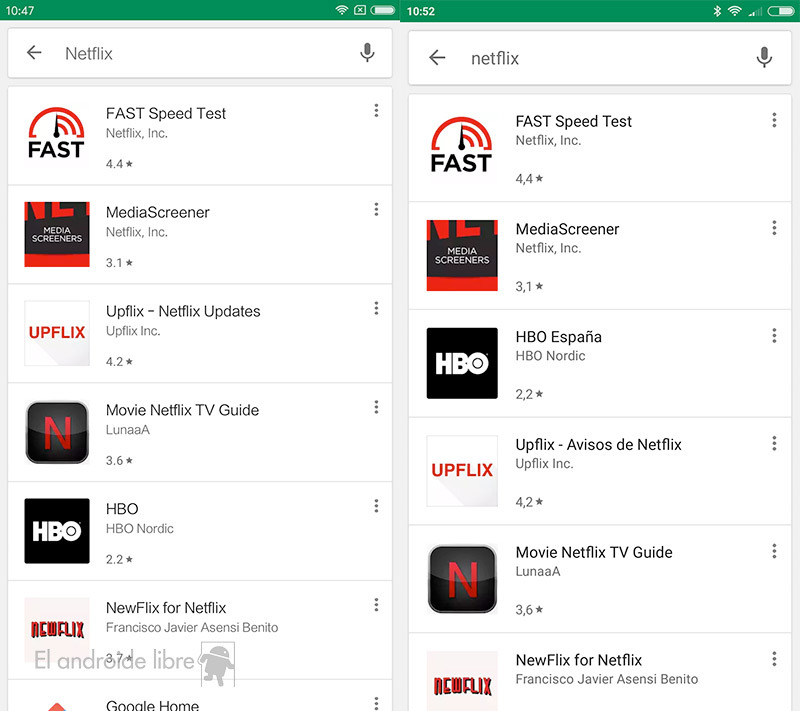This screenshot has height=711, width=800.
Task: Tap microphone icon in left phone's search bar
Action: (x=367, y=54)
